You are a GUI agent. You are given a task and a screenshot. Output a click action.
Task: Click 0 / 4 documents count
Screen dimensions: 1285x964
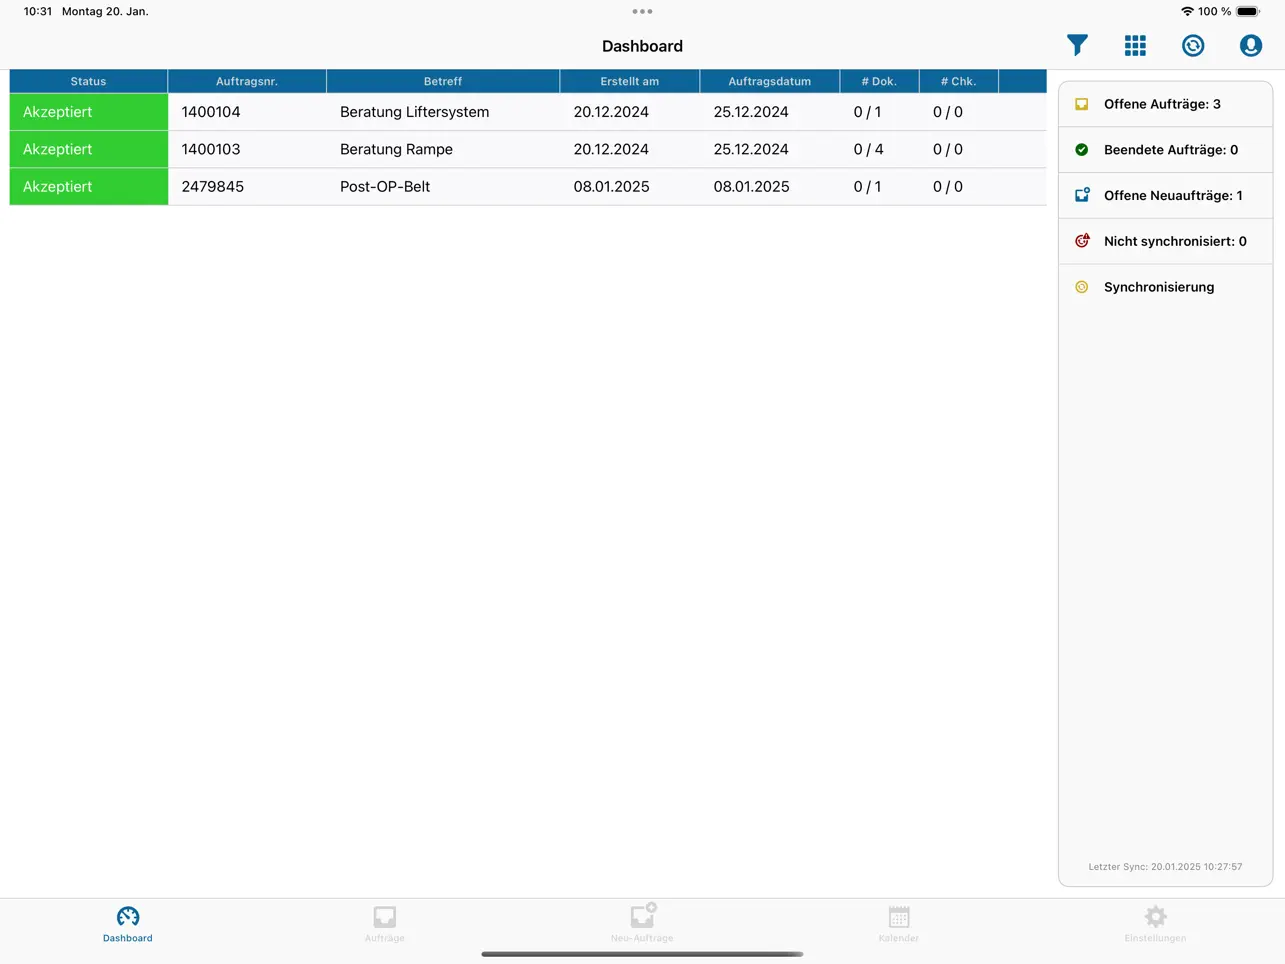(868, 149)
